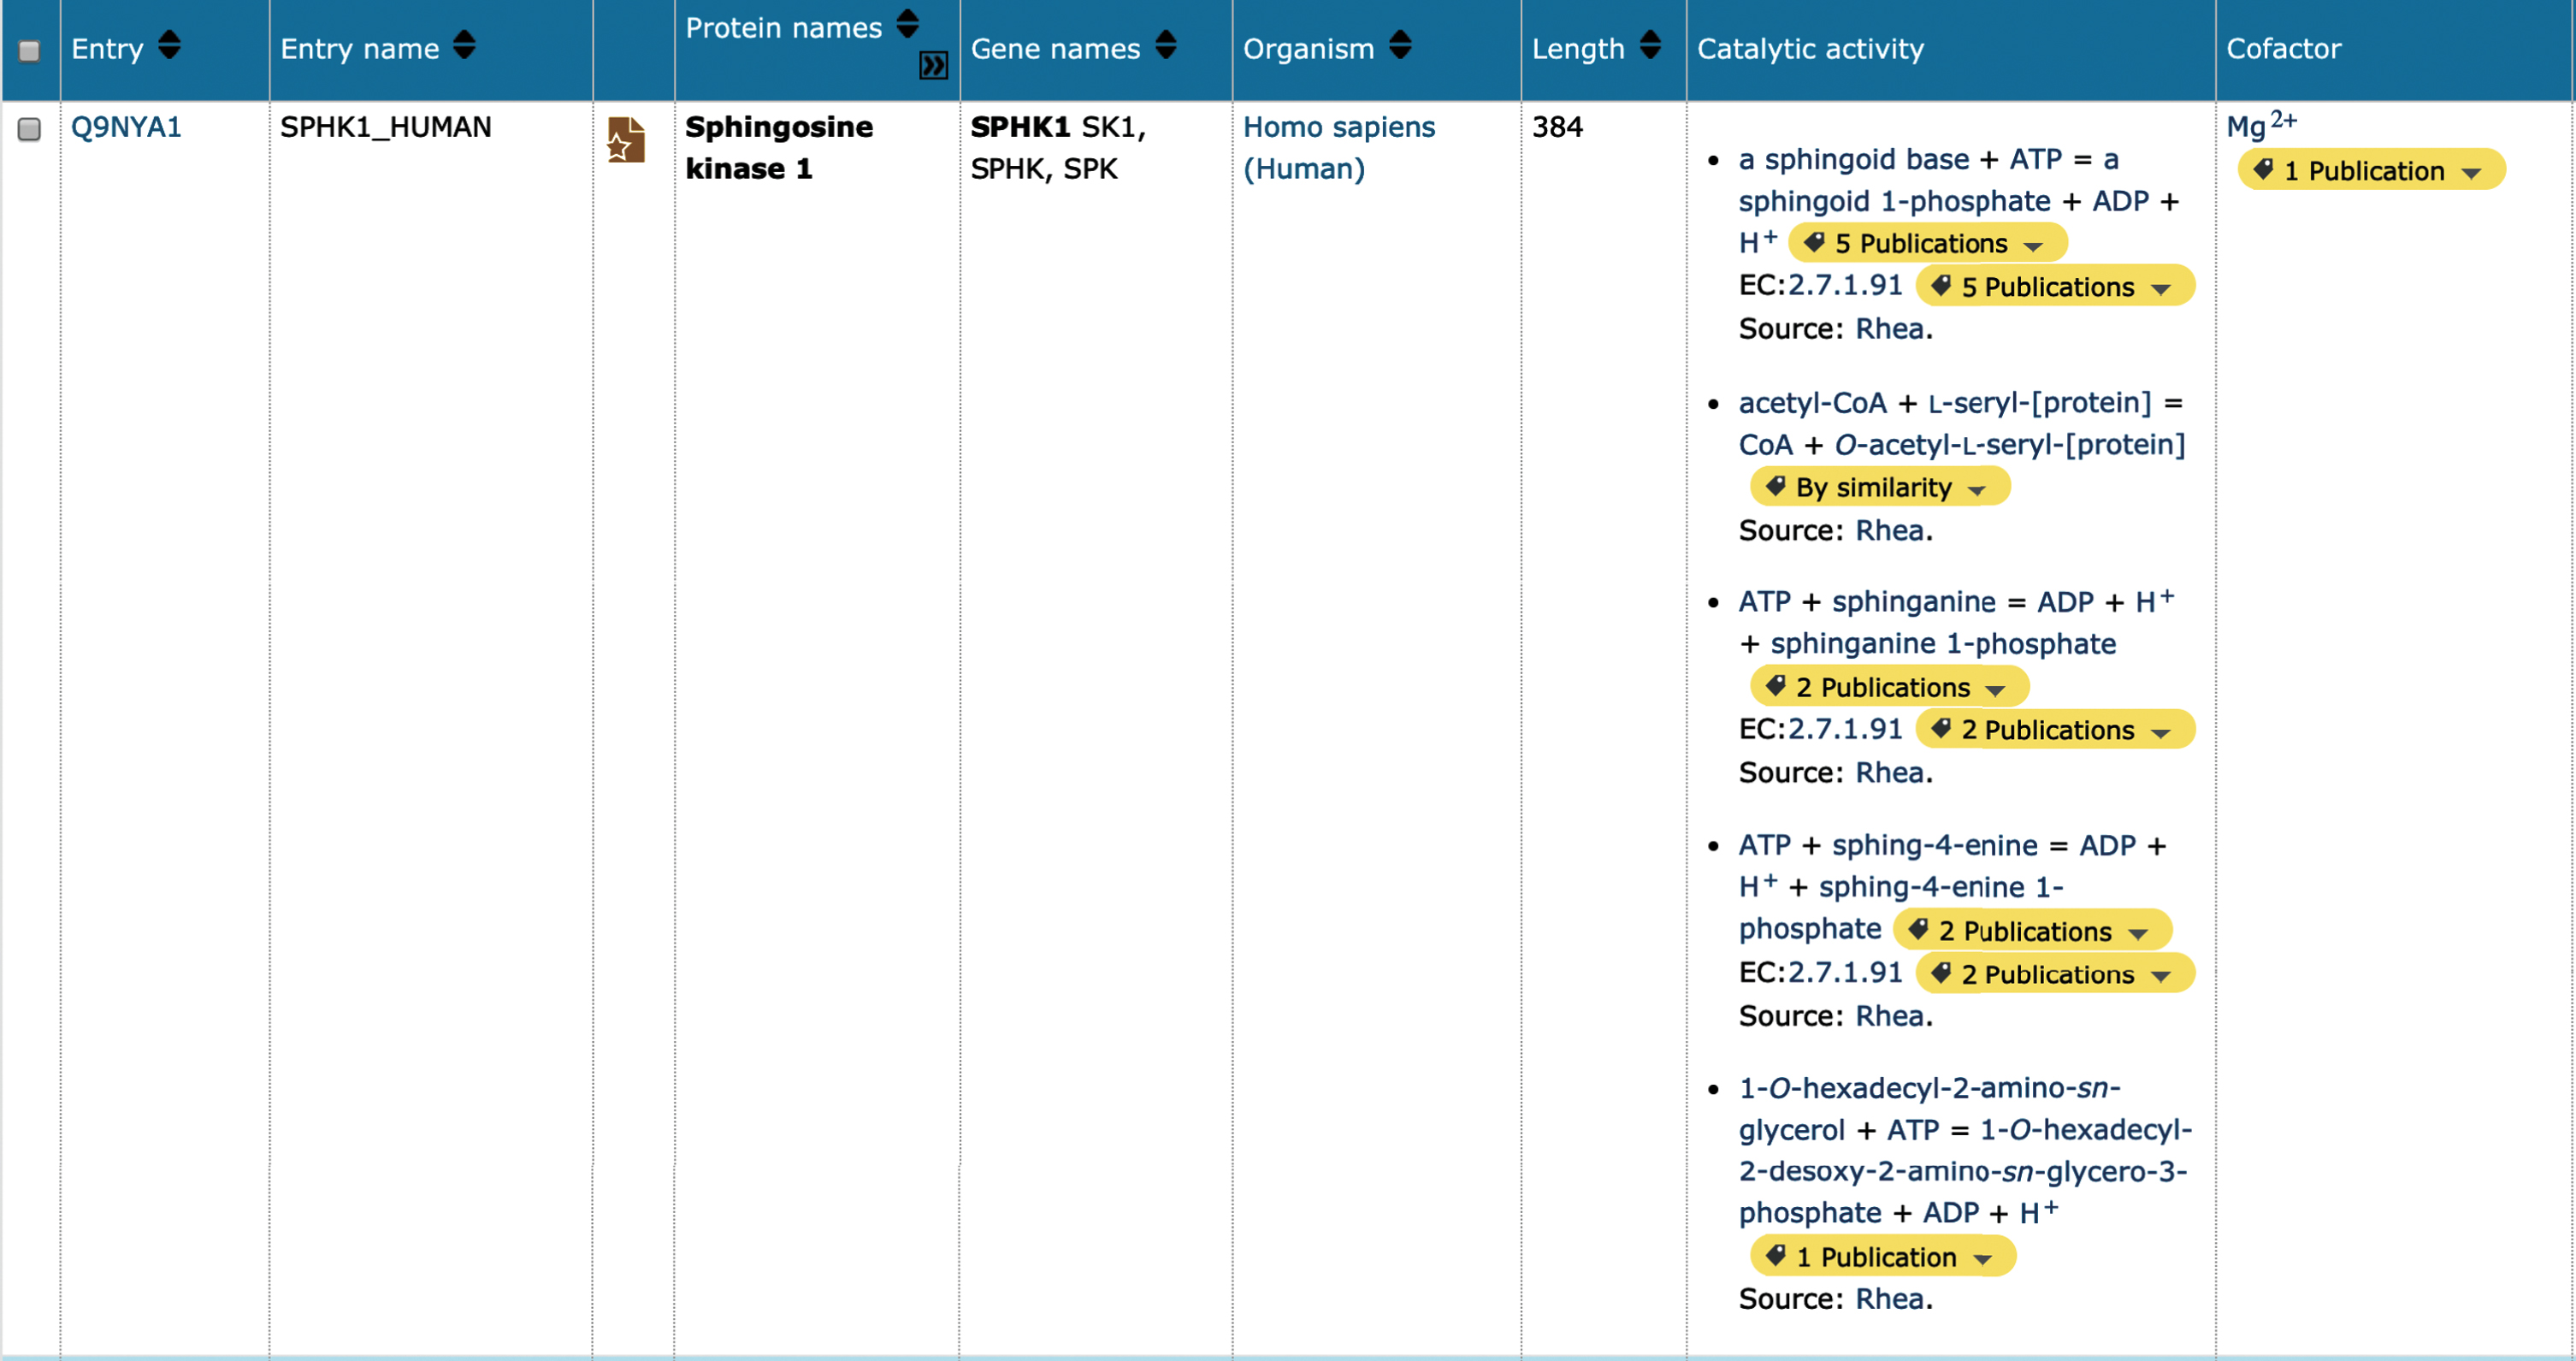Sort by Organism column arrows
The height and width of the screenshot is (1361, 2576).
pyautogui.click(x=1400, y=45)
